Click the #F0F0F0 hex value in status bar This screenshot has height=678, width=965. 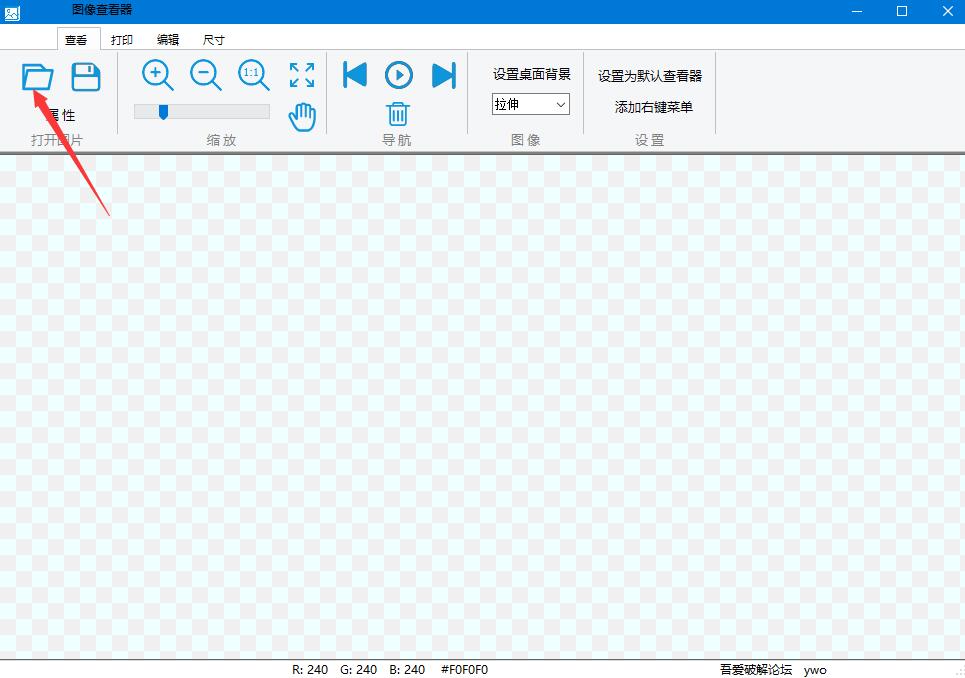click(465, 669)
